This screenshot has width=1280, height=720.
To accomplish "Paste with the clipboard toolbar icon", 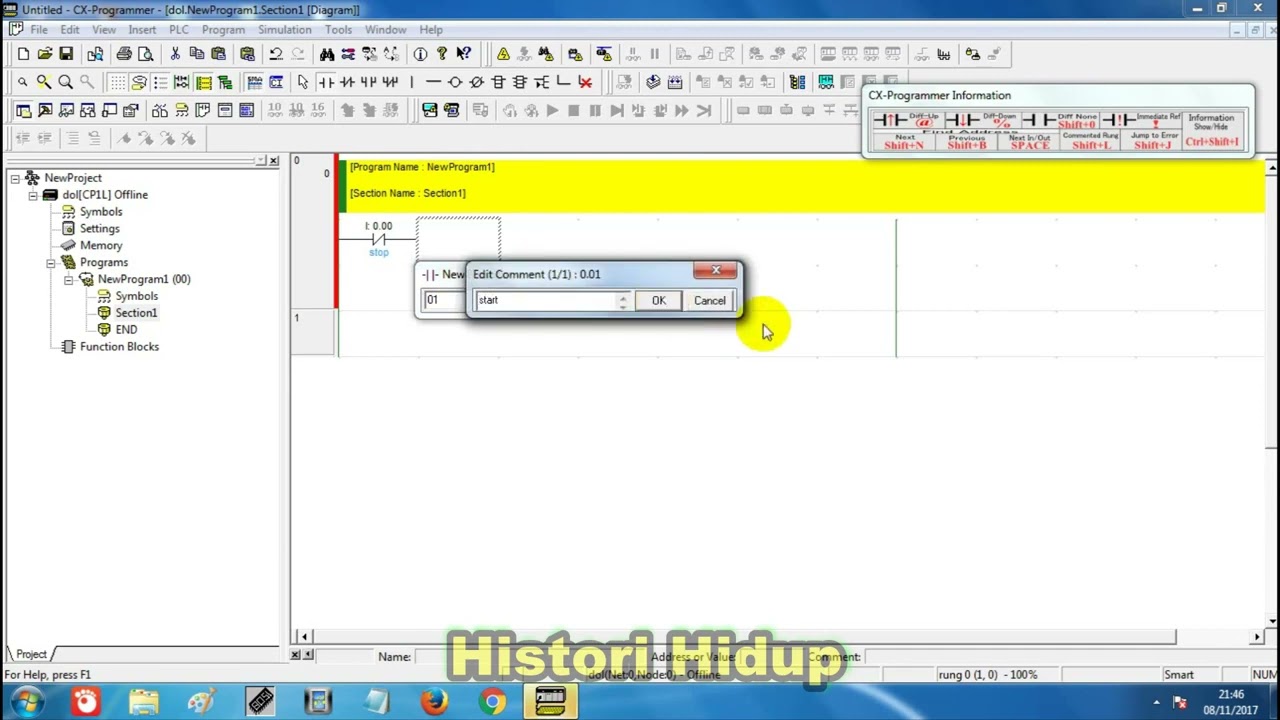I will click(218, 54).
